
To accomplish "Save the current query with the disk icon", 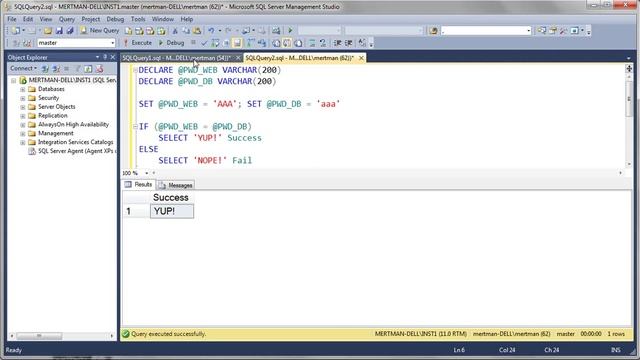I will point(59,31).
